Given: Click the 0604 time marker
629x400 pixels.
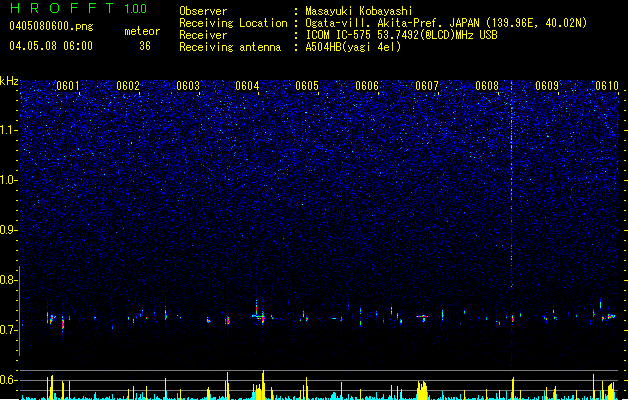Looking at the screenshot, I should click(247, 86).
